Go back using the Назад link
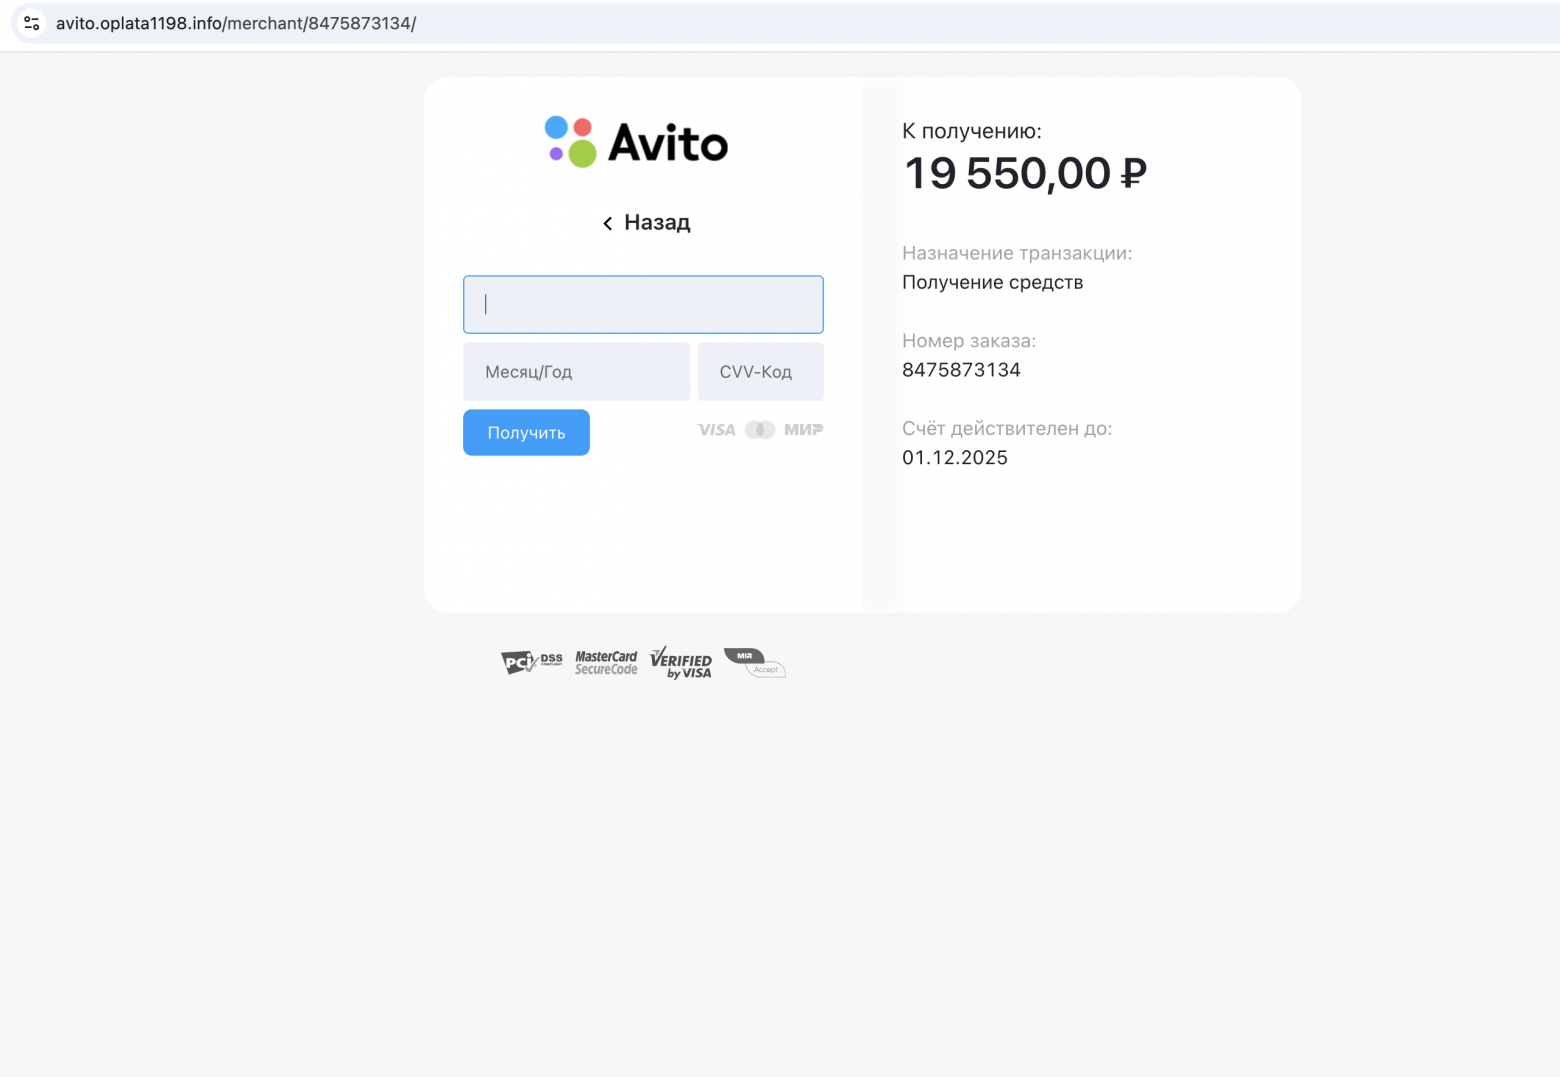Viewport: 1560px width, 1077px height. (646, 222)
